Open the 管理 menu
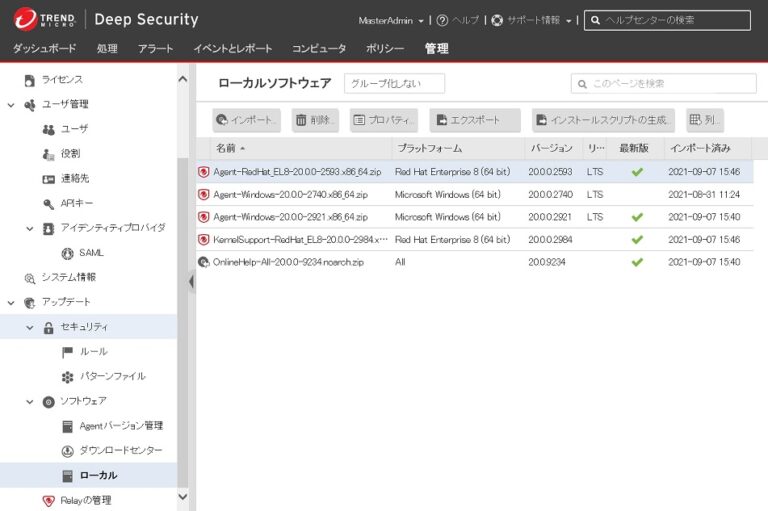This screenshot has height=511, width=768. tap(436, 49)
